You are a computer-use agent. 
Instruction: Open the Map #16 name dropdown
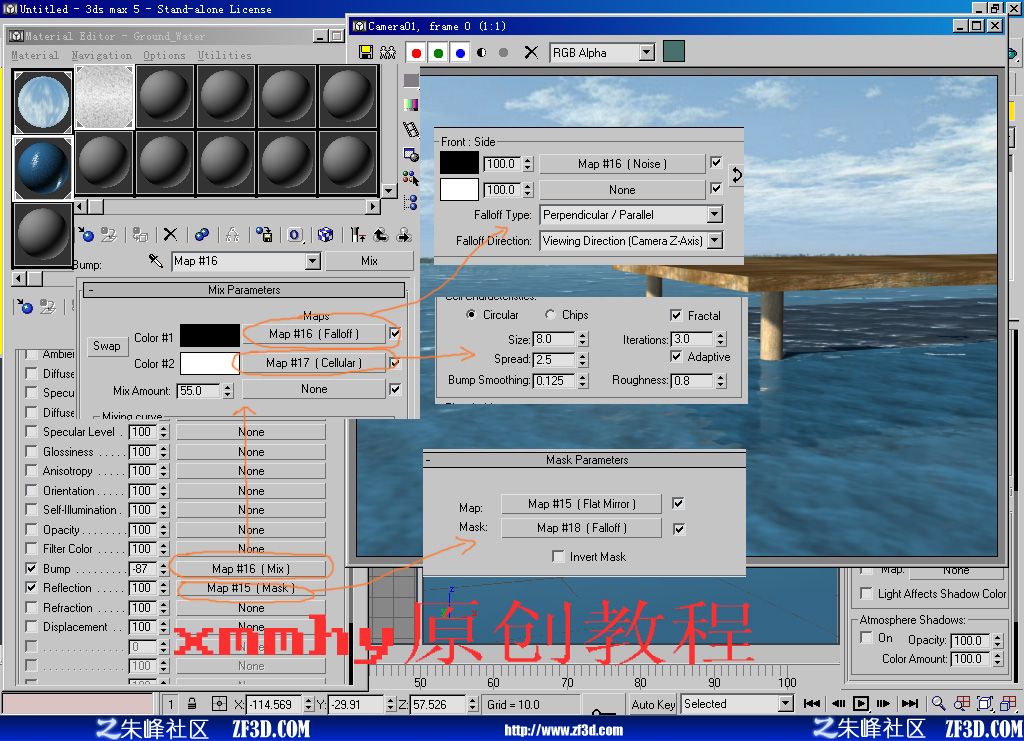click(313, 261)
